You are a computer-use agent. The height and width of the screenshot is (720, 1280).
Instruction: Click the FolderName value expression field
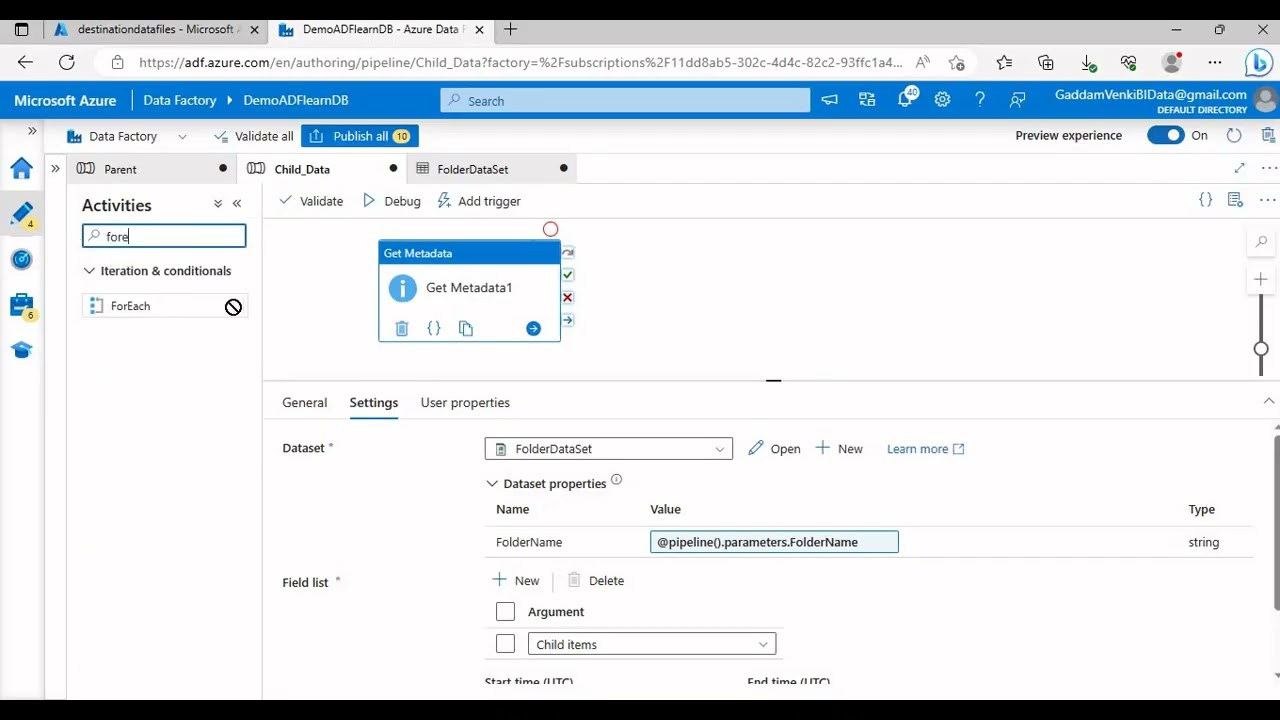774,542
